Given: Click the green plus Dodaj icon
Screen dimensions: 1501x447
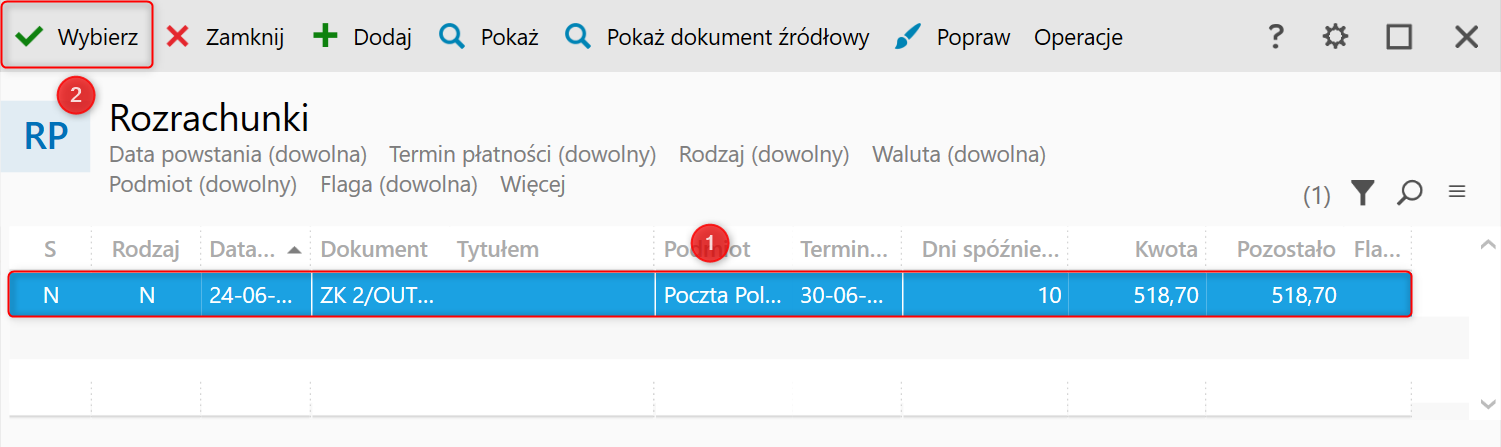Looking at the screenshot, I should 326,37.
